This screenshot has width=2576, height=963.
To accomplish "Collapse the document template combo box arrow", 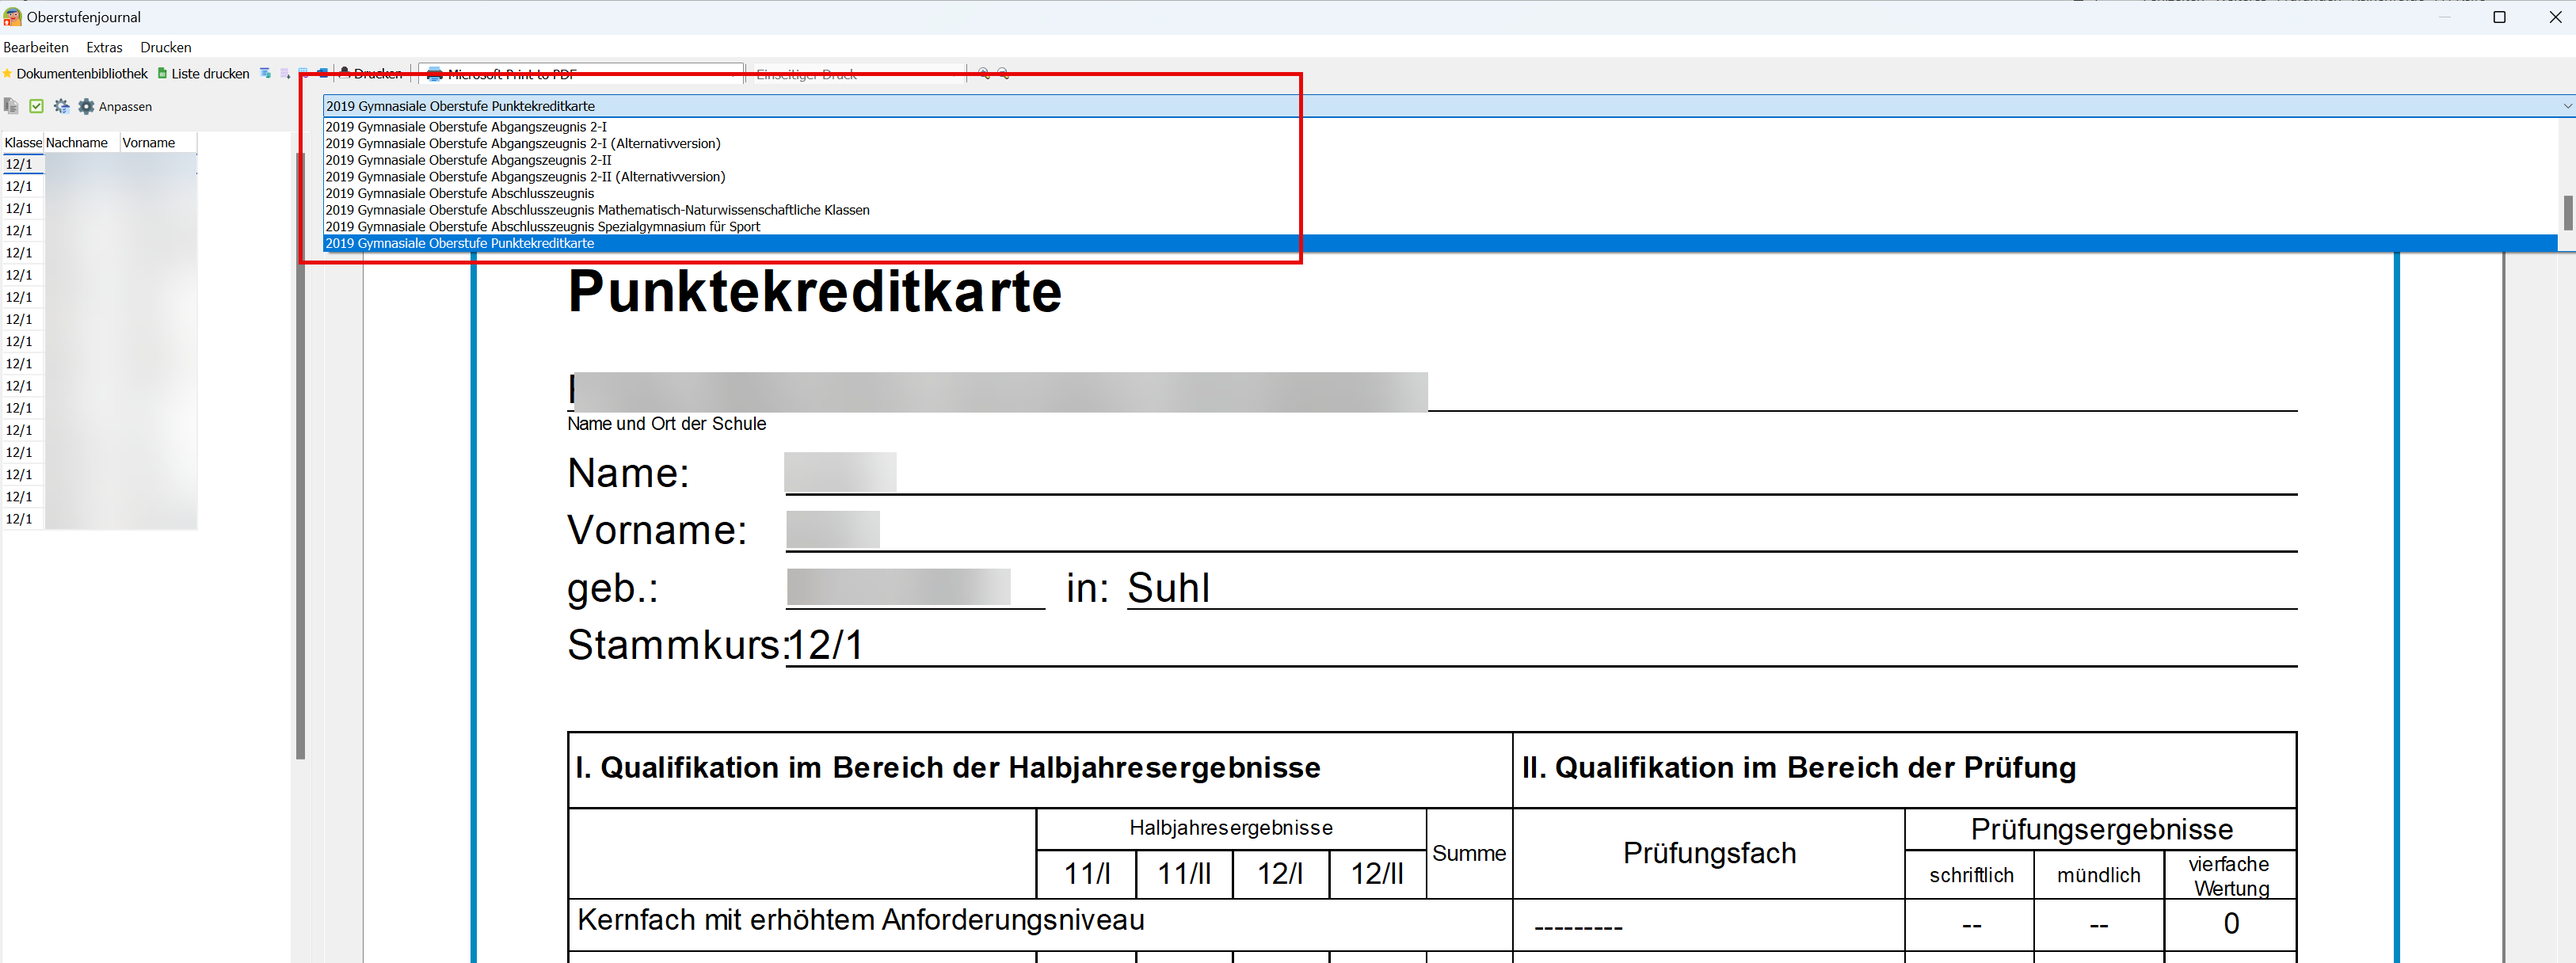I will 2567,106.
